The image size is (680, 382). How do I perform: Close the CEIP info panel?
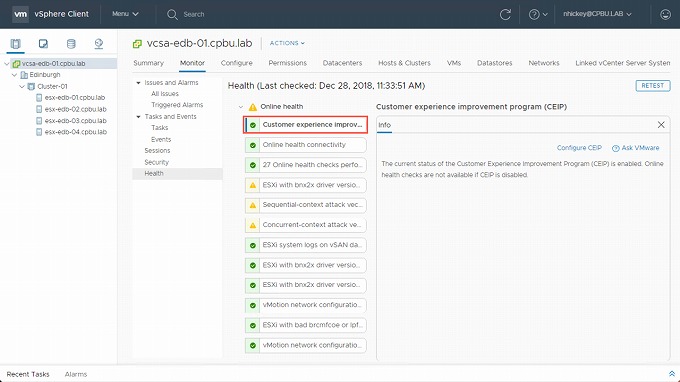[661, 125]
